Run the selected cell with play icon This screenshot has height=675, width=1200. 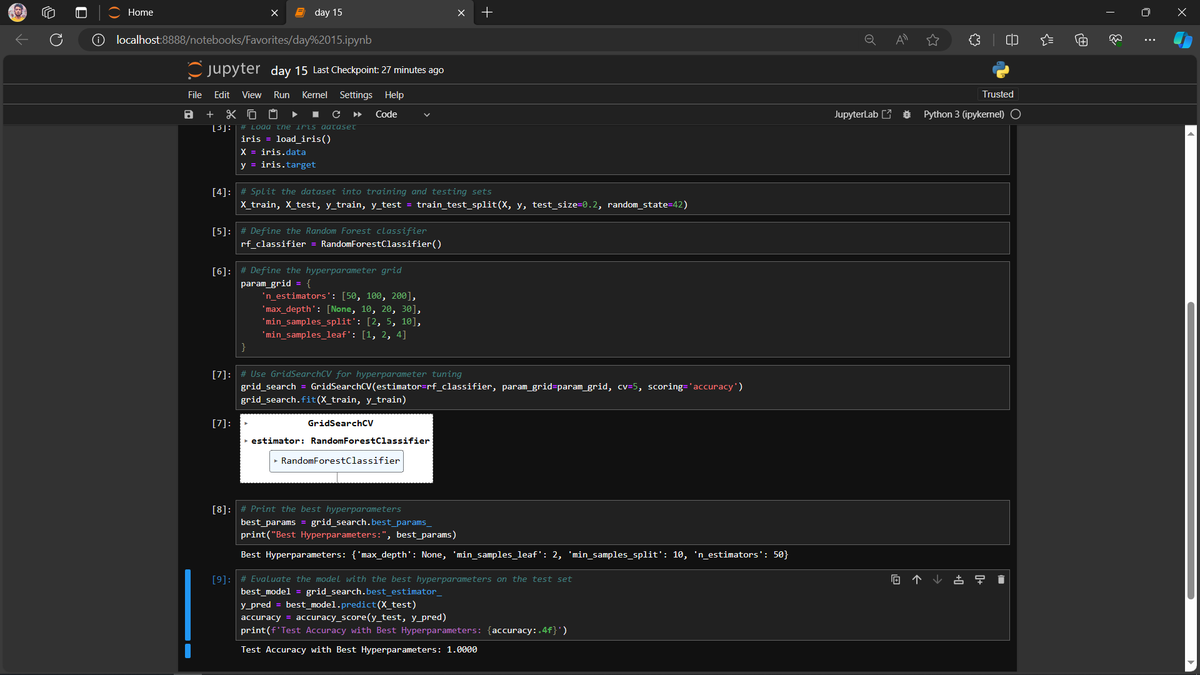(295, 114)
